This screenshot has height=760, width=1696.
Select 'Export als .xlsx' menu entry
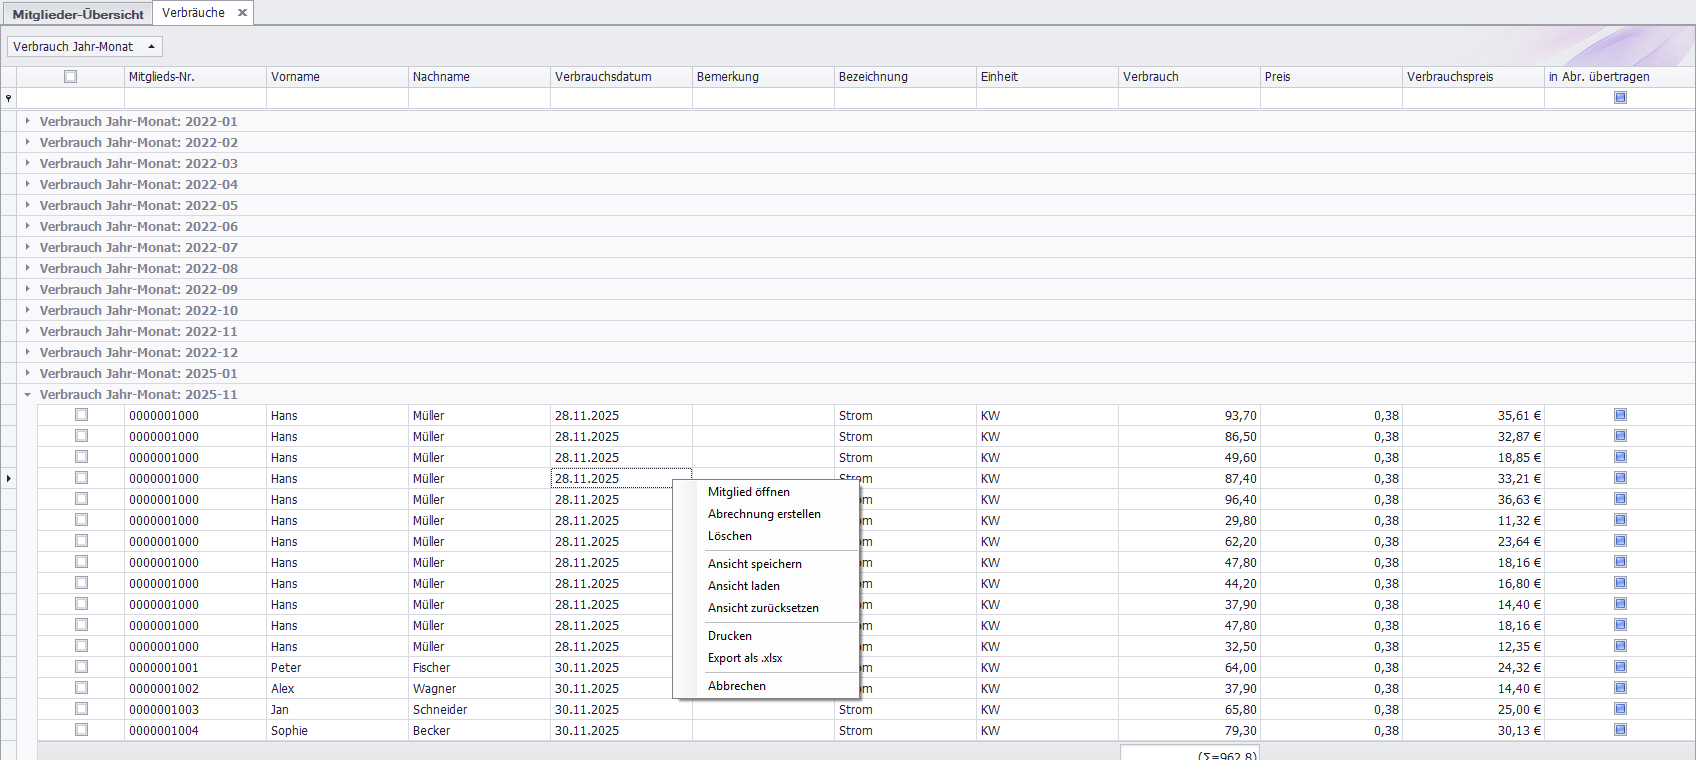pyautogui.click(x=745, y=658)
